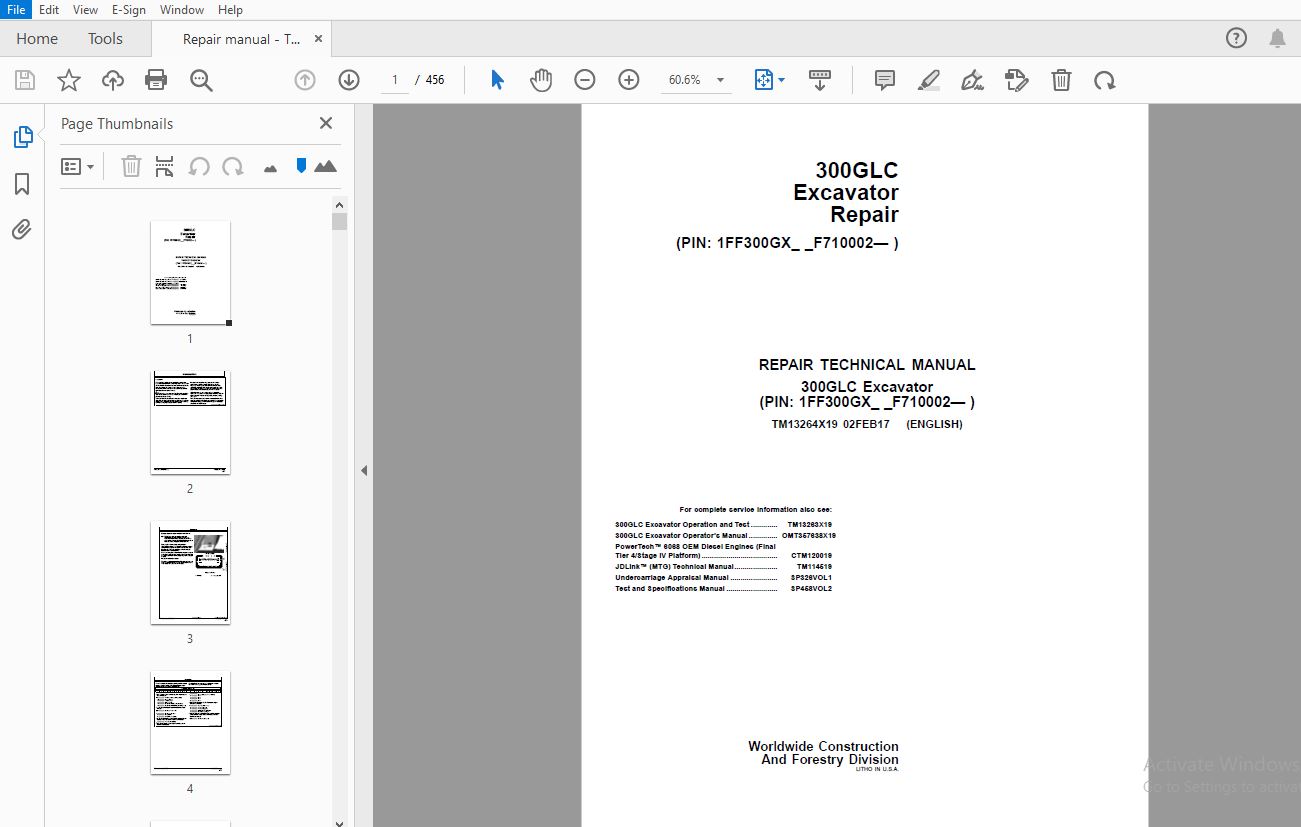This screenshot has height=827, width=1301.
Task: Click the print pages icon in thumbnails panel
Action: pyautogui.click(x=165, y=166)
